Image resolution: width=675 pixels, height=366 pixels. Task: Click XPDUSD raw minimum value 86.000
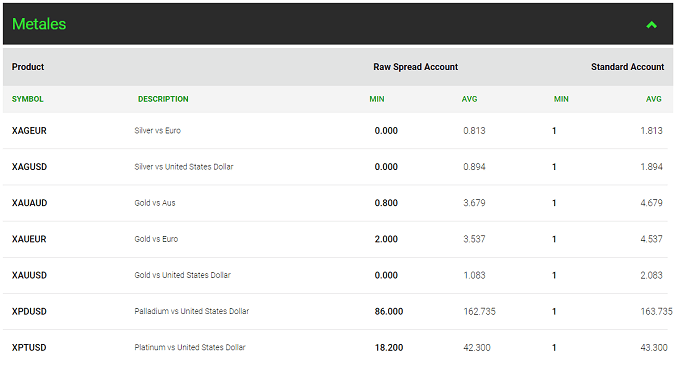389,311
